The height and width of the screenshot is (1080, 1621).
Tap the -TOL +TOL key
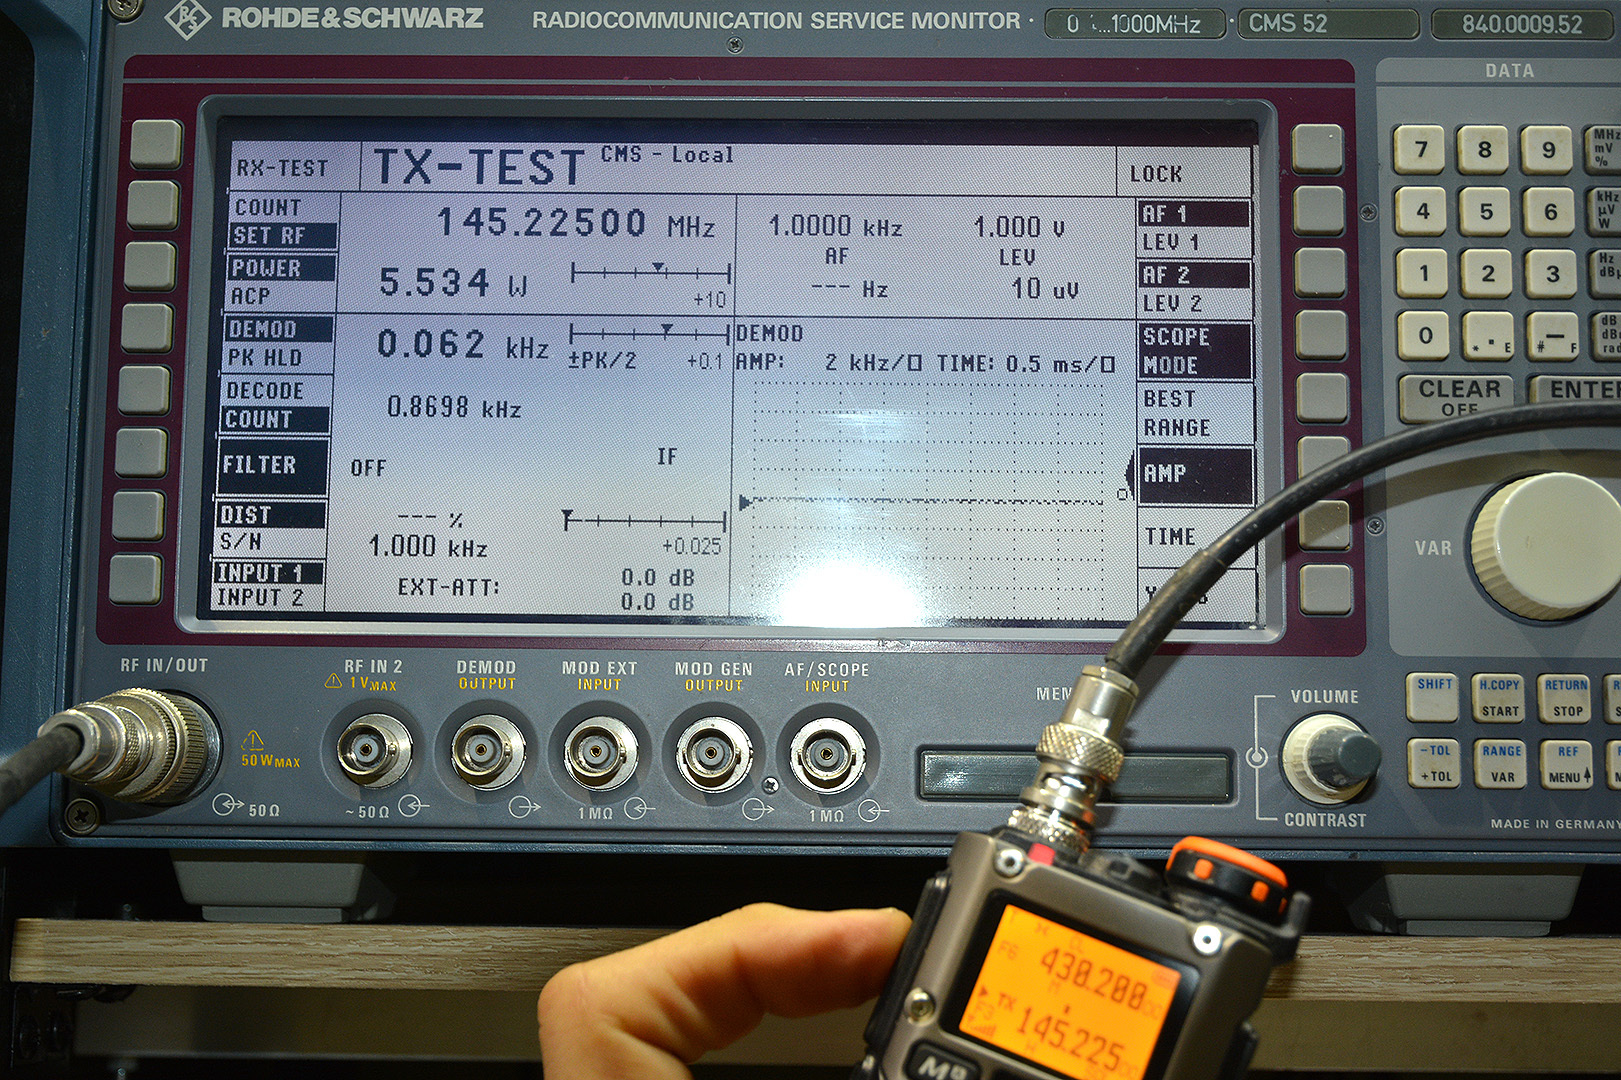click(1435, 763)
